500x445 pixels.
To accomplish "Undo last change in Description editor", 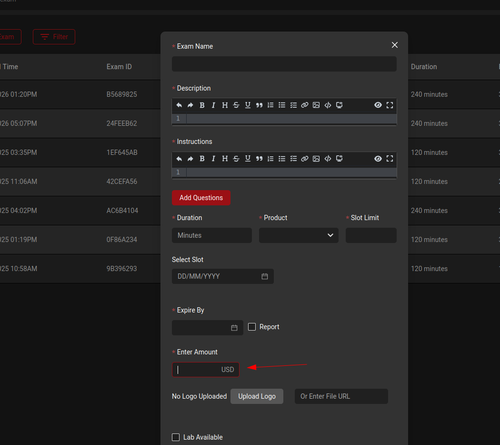I will click(x=179, y=105).
